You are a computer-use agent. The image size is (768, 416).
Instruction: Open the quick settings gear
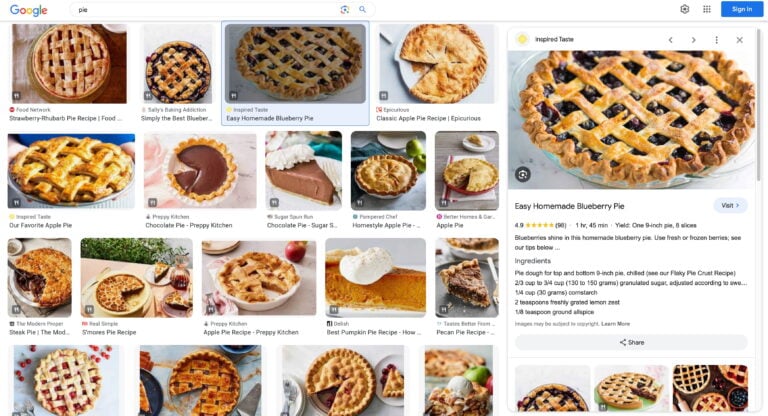[685, 9]
